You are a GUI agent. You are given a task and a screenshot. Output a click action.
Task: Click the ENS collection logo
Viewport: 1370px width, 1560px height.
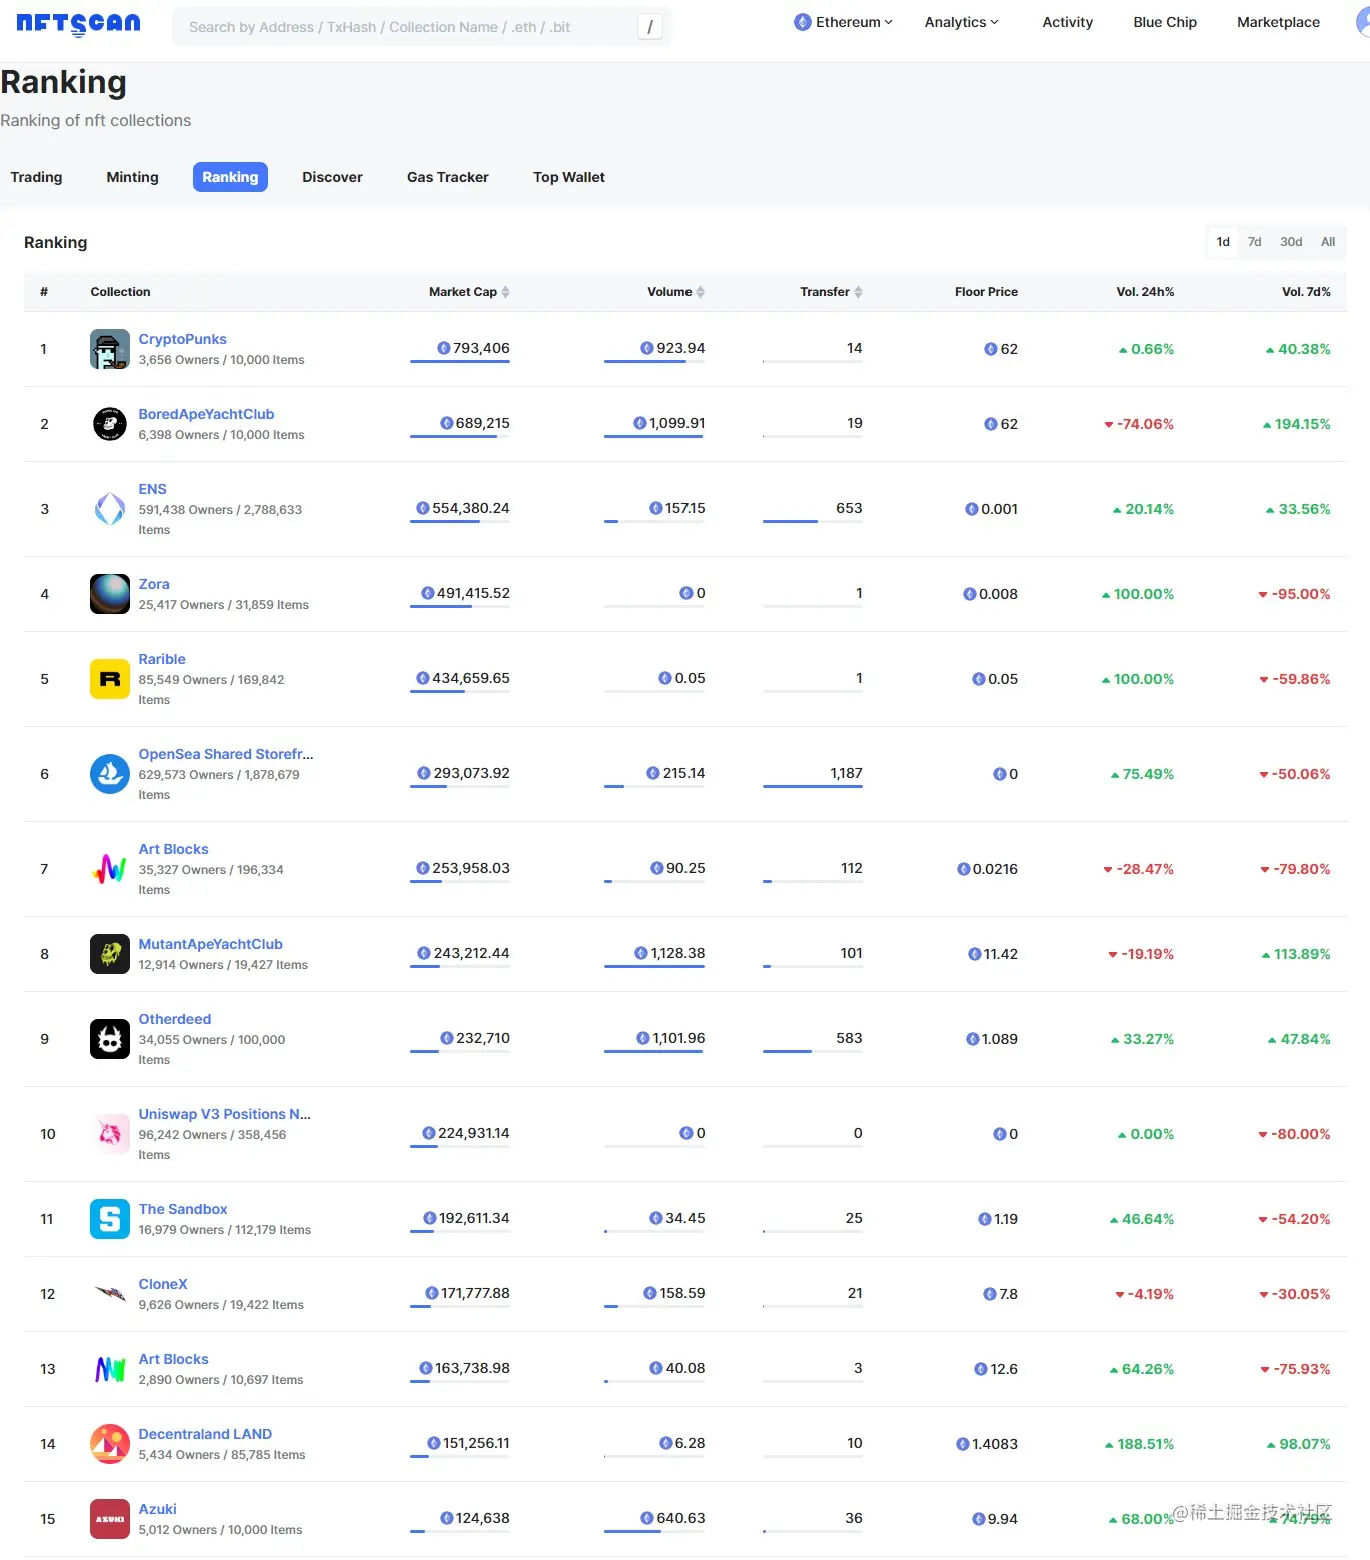click(110, 509)
